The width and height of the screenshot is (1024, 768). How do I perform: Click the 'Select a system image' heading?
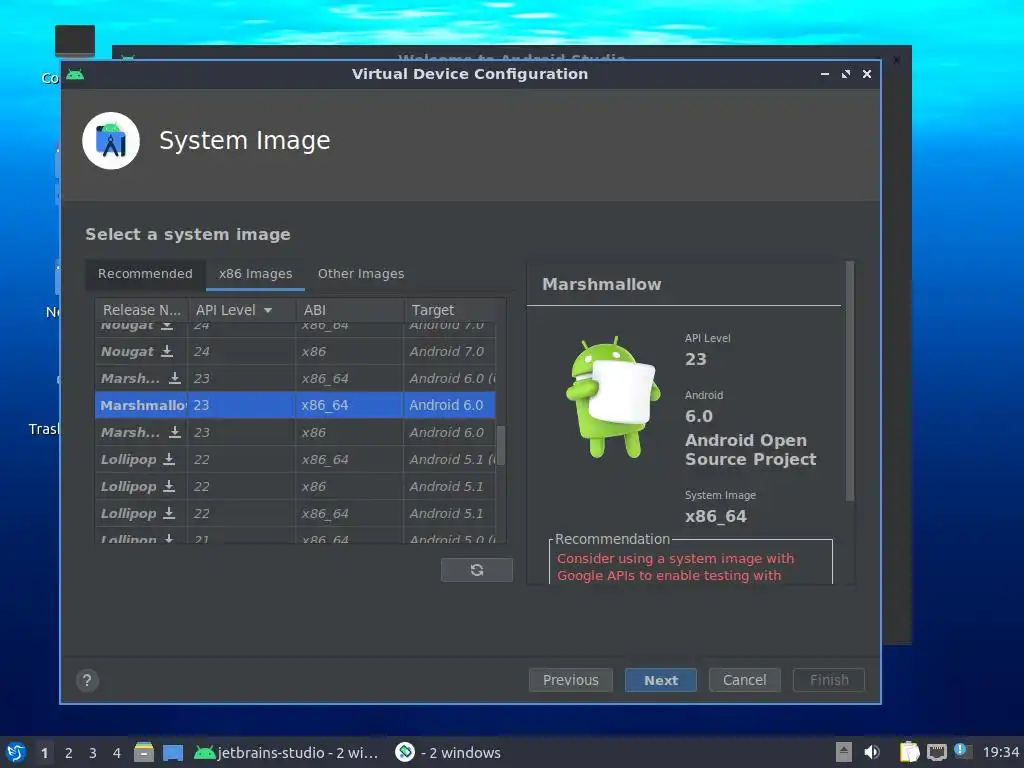coord(187,234)
